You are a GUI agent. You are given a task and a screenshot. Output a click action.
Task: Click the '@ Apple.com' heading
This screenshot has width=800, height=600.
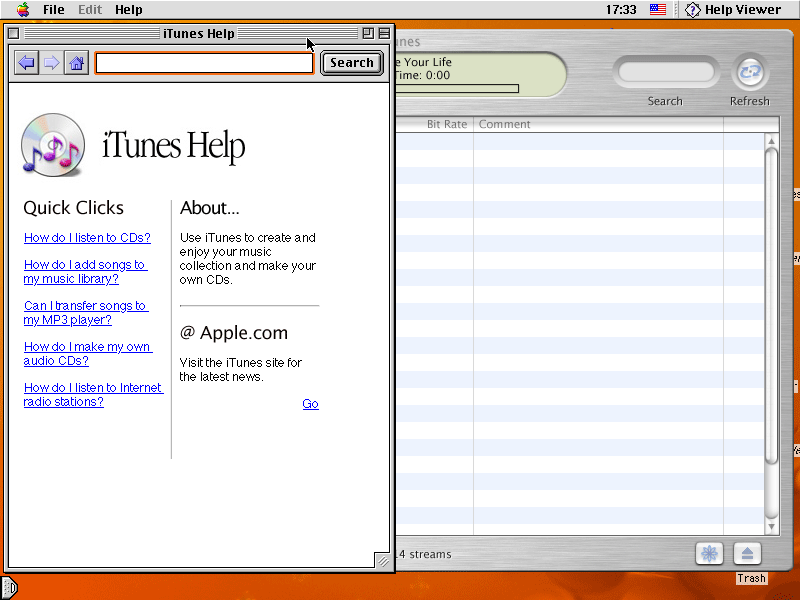[x=234, y=333]
